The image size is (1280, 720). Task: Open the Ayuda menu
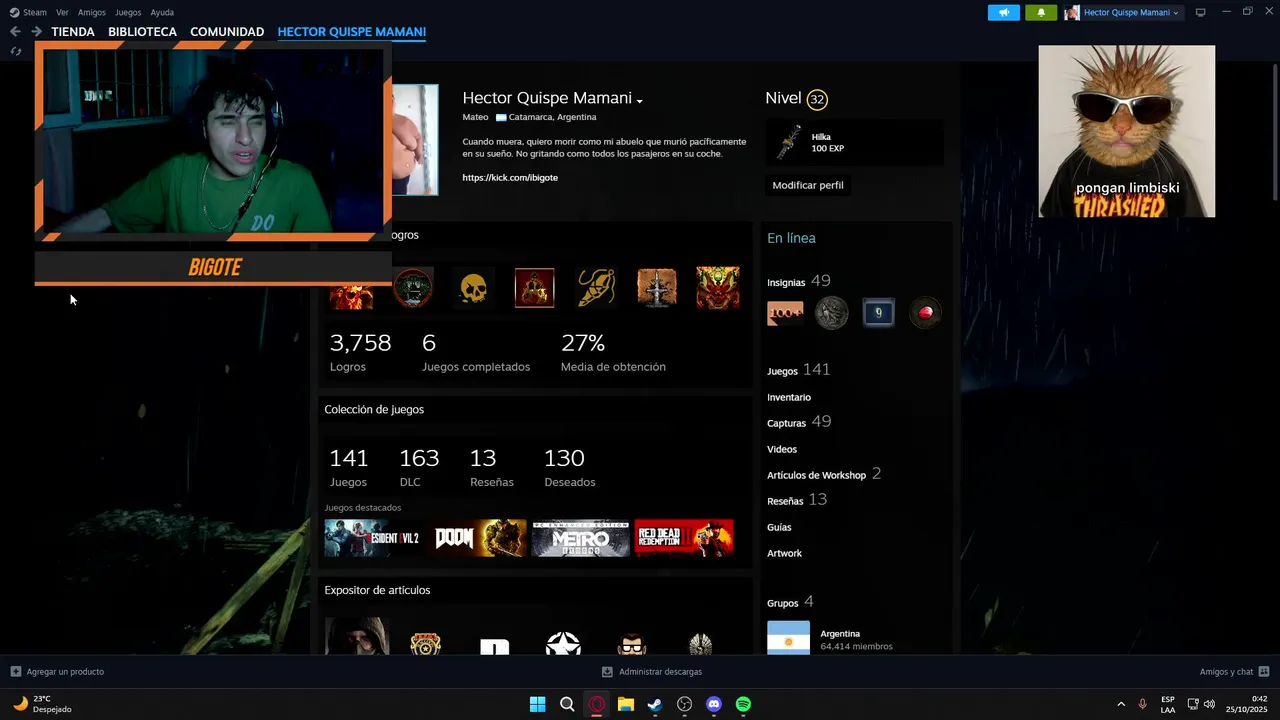[162, 12]
